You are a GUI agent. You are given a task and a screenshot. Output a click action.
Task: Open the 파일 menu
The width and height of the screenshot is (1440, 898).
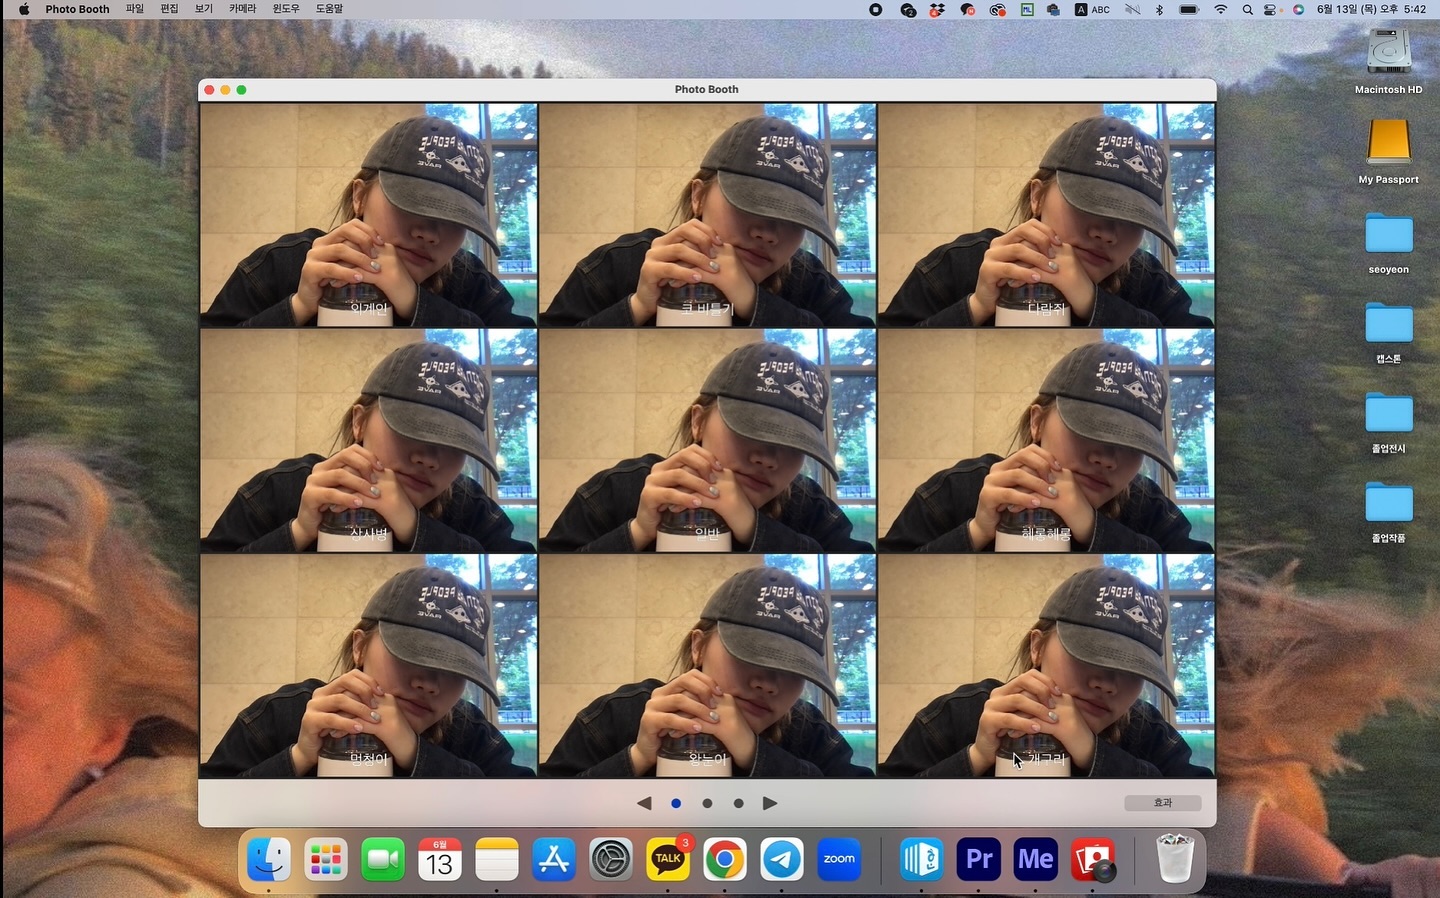click(x=135, y=9)
